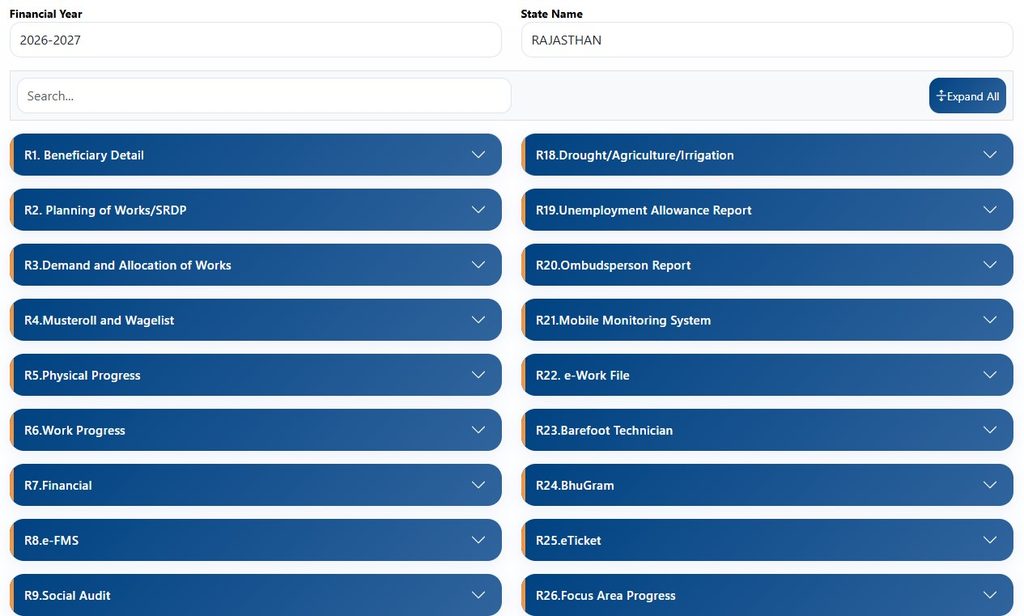
Task: Click the chevron on R8.e-FMS
Action: click(x=478, y=540)
